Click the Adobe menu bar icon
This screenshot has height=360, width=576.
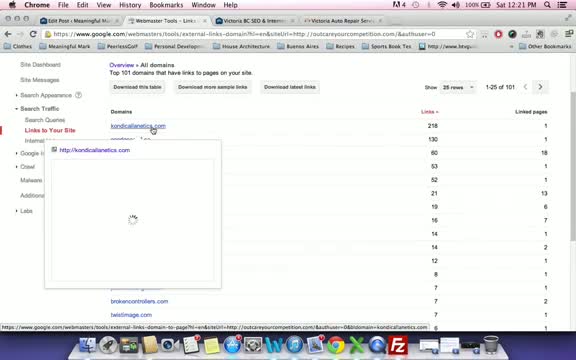pyautogui.click(x=399, y=5)
